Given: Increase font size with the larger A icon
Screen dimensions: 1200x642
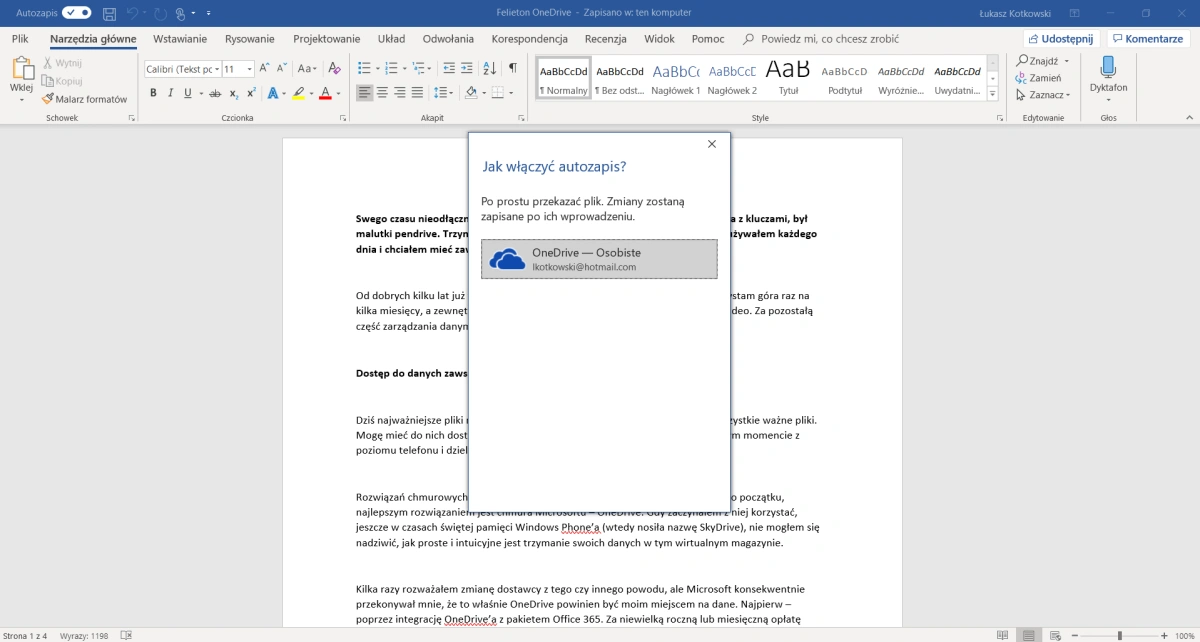Looking at the screenshot, I should pos(265,69).
